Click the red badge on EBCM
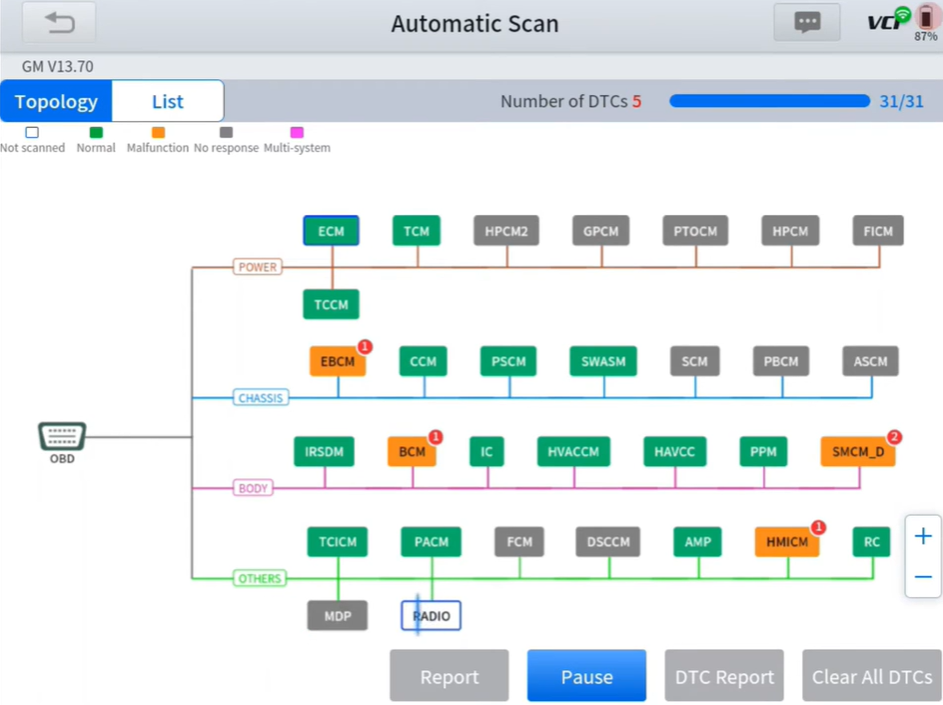The image size is (943, 705). pos(364,347)
